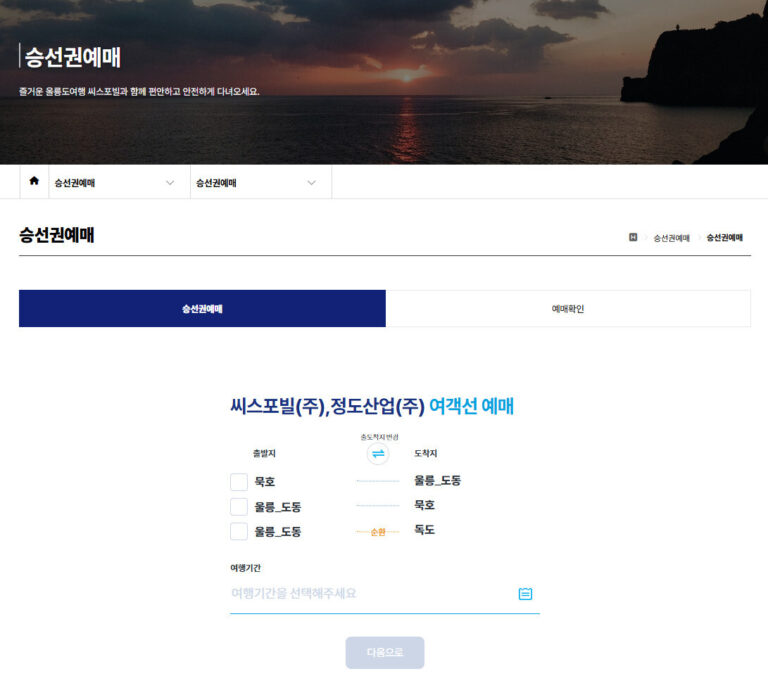Check the 울릉_도동 to 묵호 route checkbox
Screen dimensions: 768x695
click(239, 506)
